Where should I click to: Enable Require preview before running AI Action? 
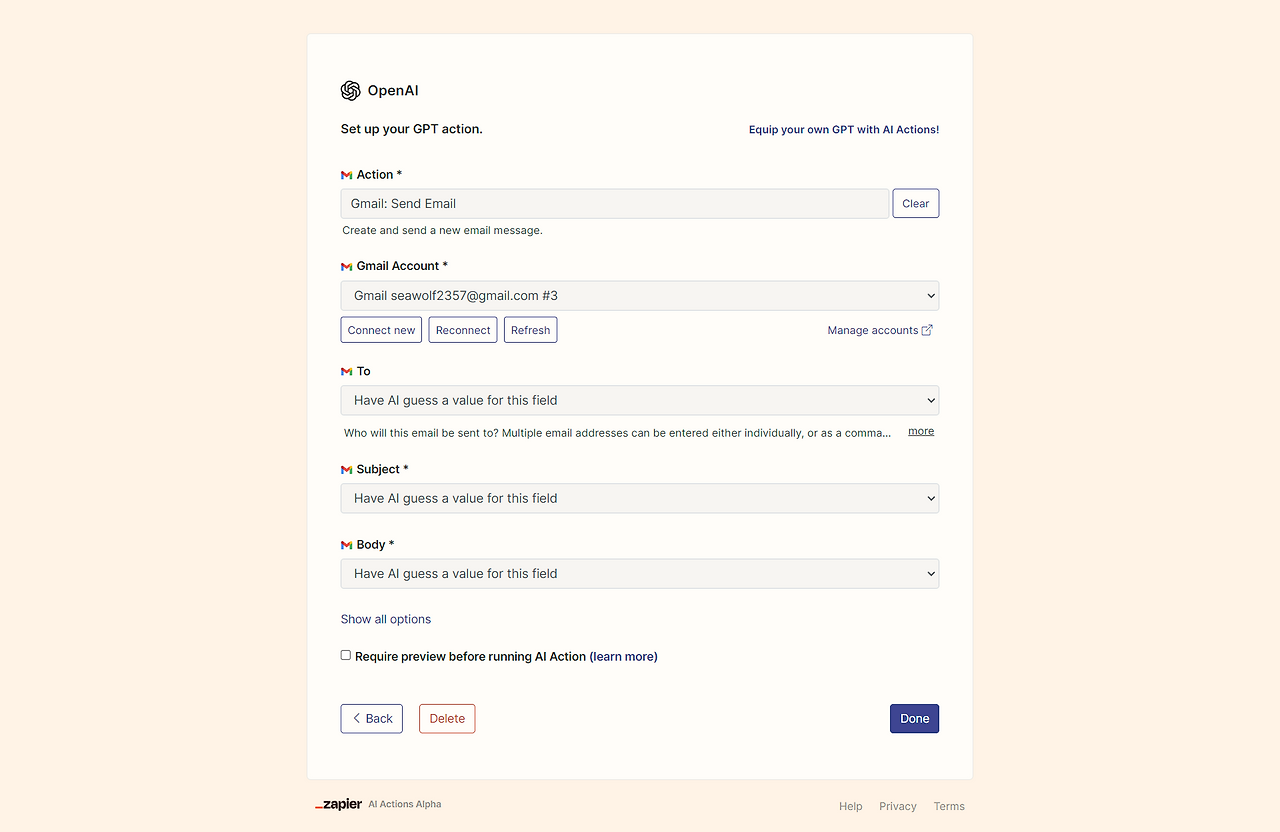coord(345,654)
